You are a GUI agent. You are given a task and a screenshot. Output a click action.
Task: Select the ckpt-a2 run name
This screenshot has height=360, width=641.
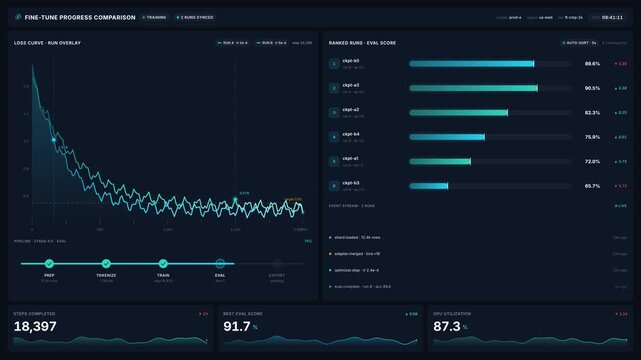[x=351, y=110]
